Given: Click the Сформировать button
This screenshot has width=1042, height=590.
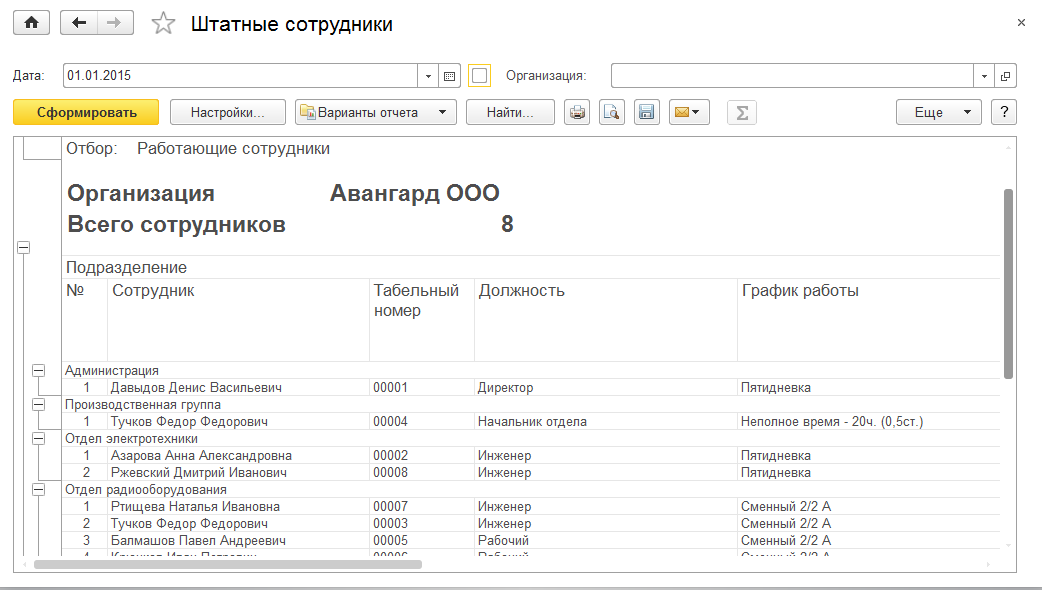Looking at the screenshot, I should (x=87, y=112).
